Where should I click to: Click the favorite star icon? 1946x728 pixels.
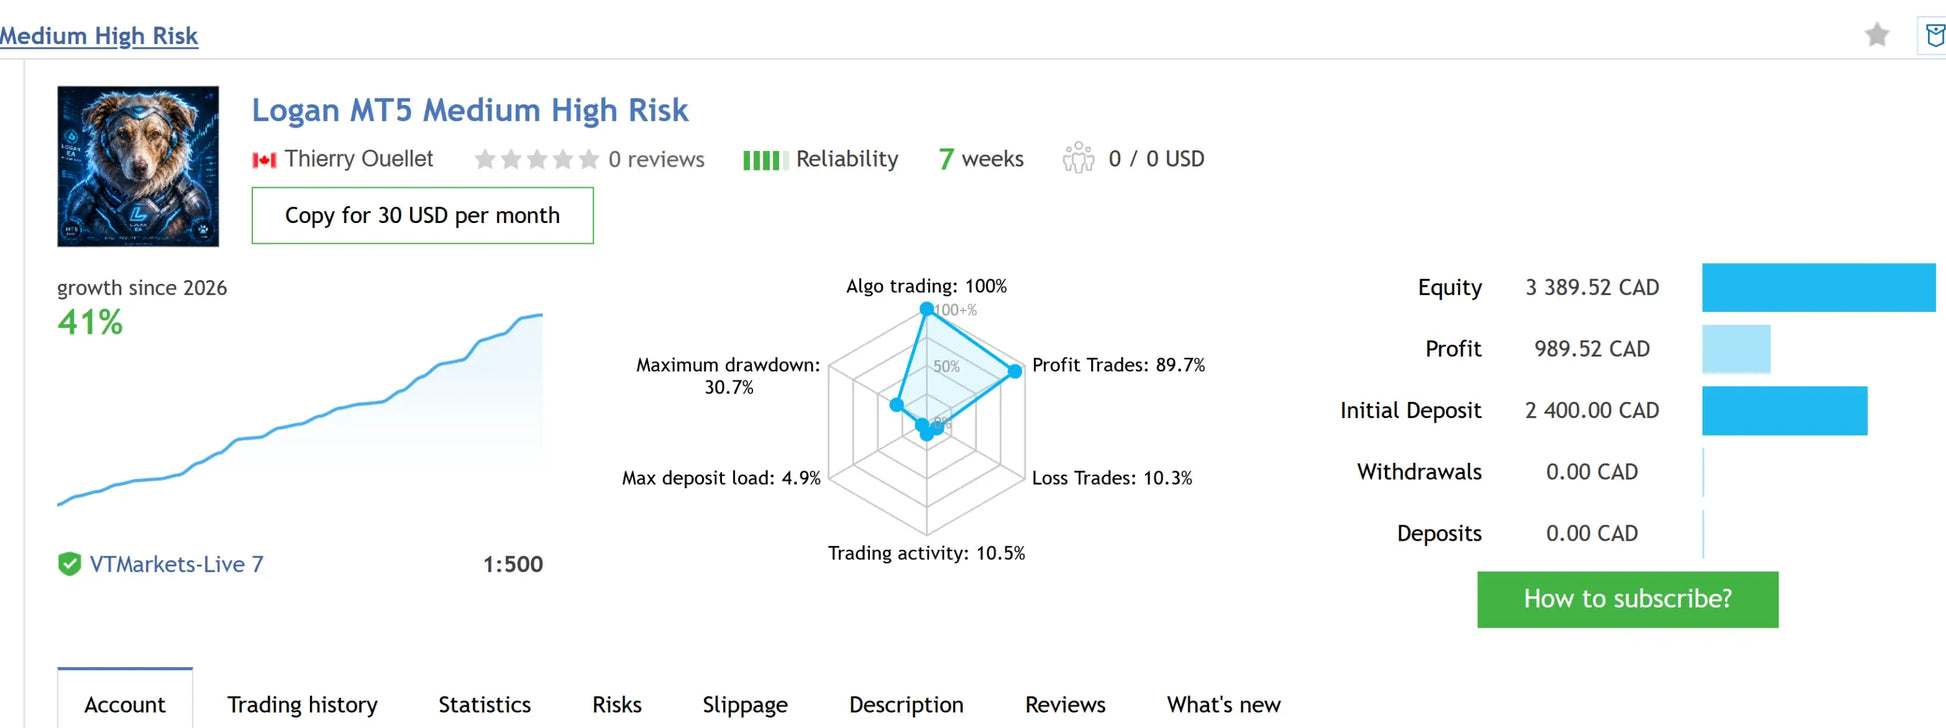tap(1877, 35)
